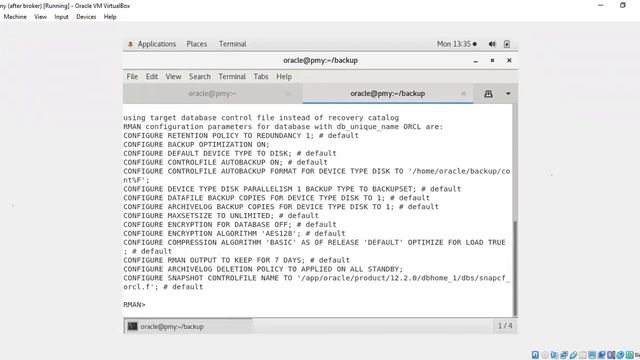Click the new tab icon button
The width and height of the screenshot is (640, 360).
tap(488, 93)
